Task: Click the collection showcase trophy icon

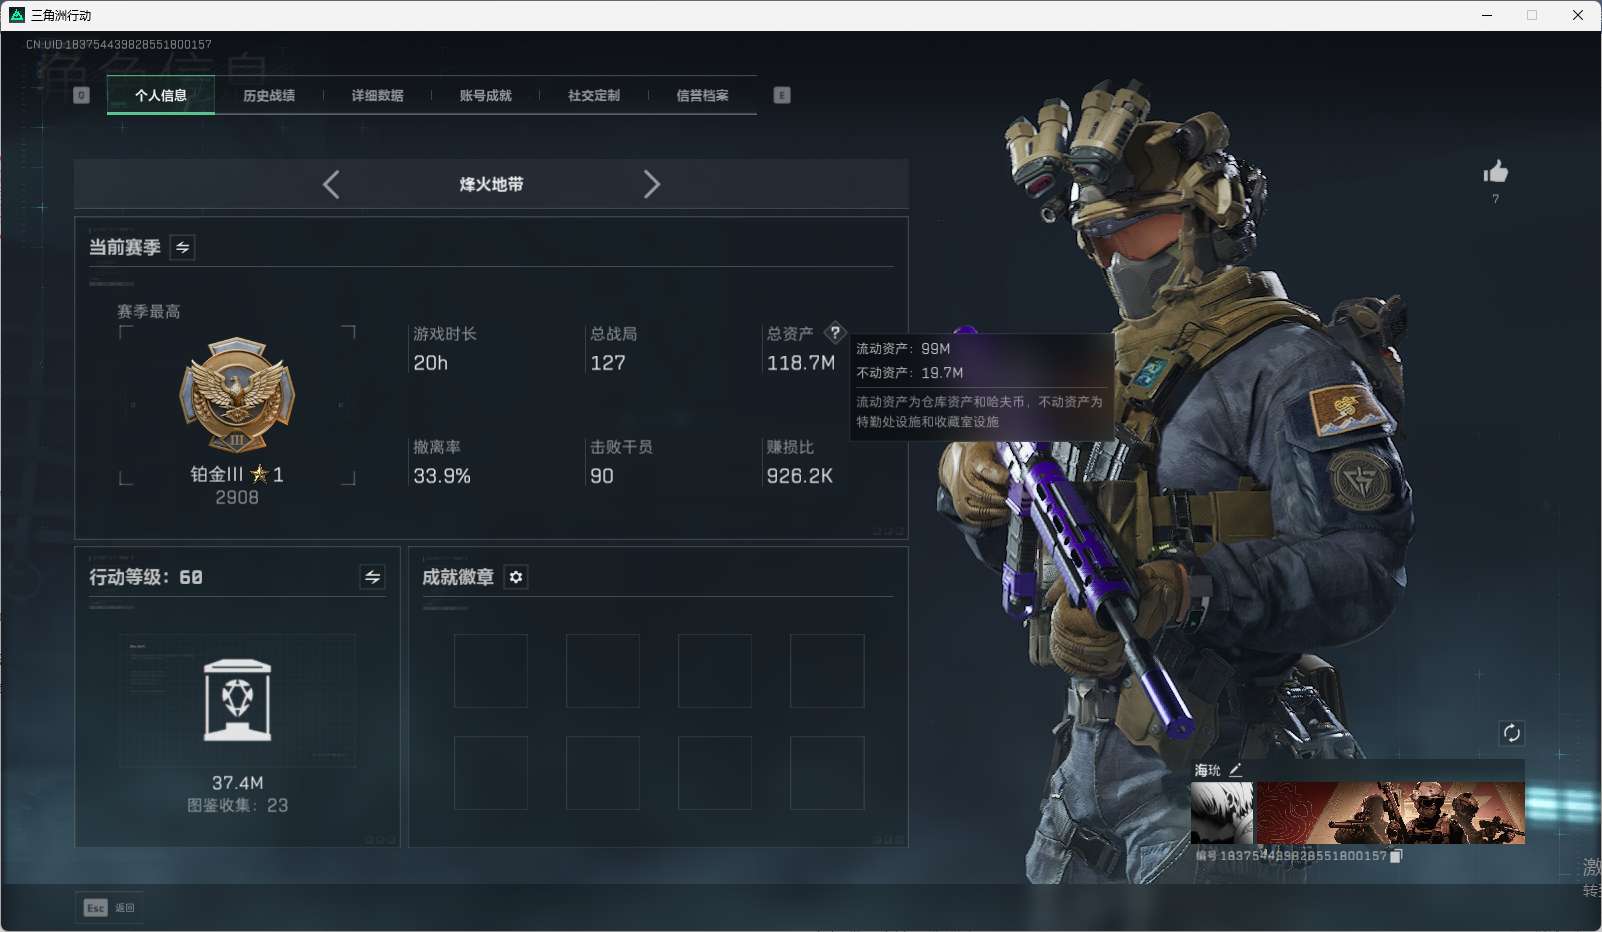Action: pyautogui.click(x=237, y=700)
